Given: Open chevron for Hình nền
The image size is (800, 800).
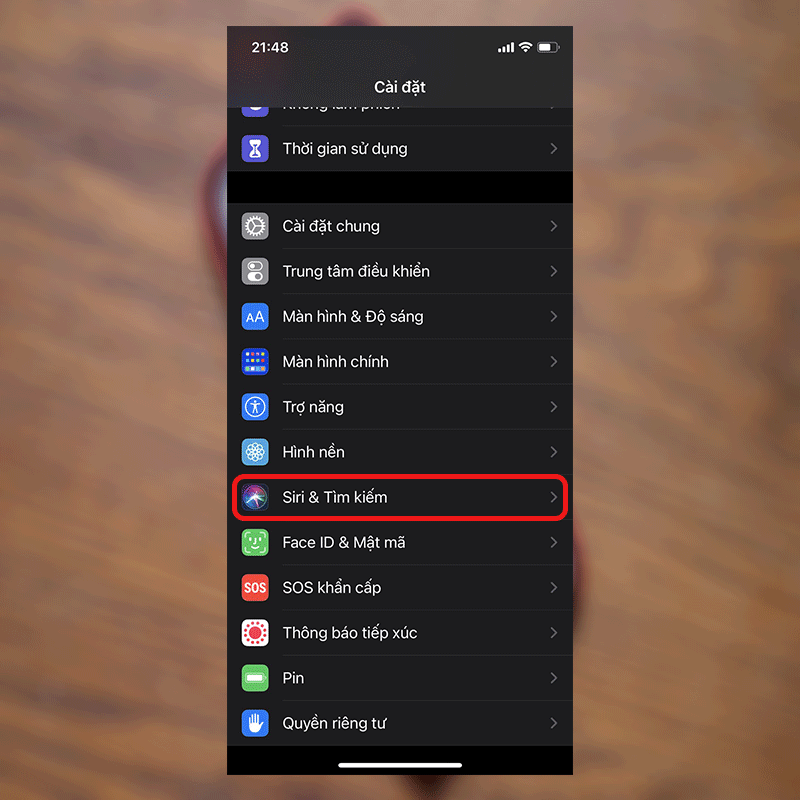Looking at the screenshot, I should coord(554,452).
